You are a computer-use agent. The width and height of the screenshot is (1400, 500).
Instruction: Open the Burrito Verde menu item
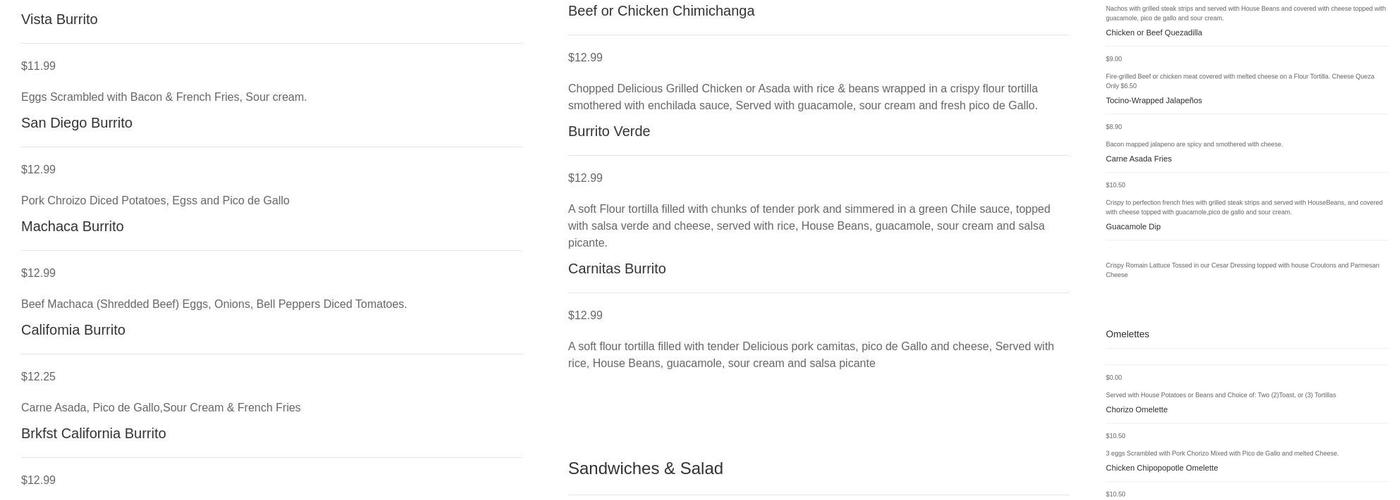[609, 131]
